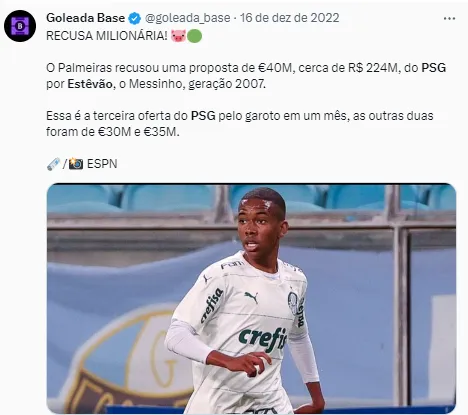Click the Puma logo on the jersey
This screenshot has width=468, height=415.
pyautogui.click(x=251, y=297)
